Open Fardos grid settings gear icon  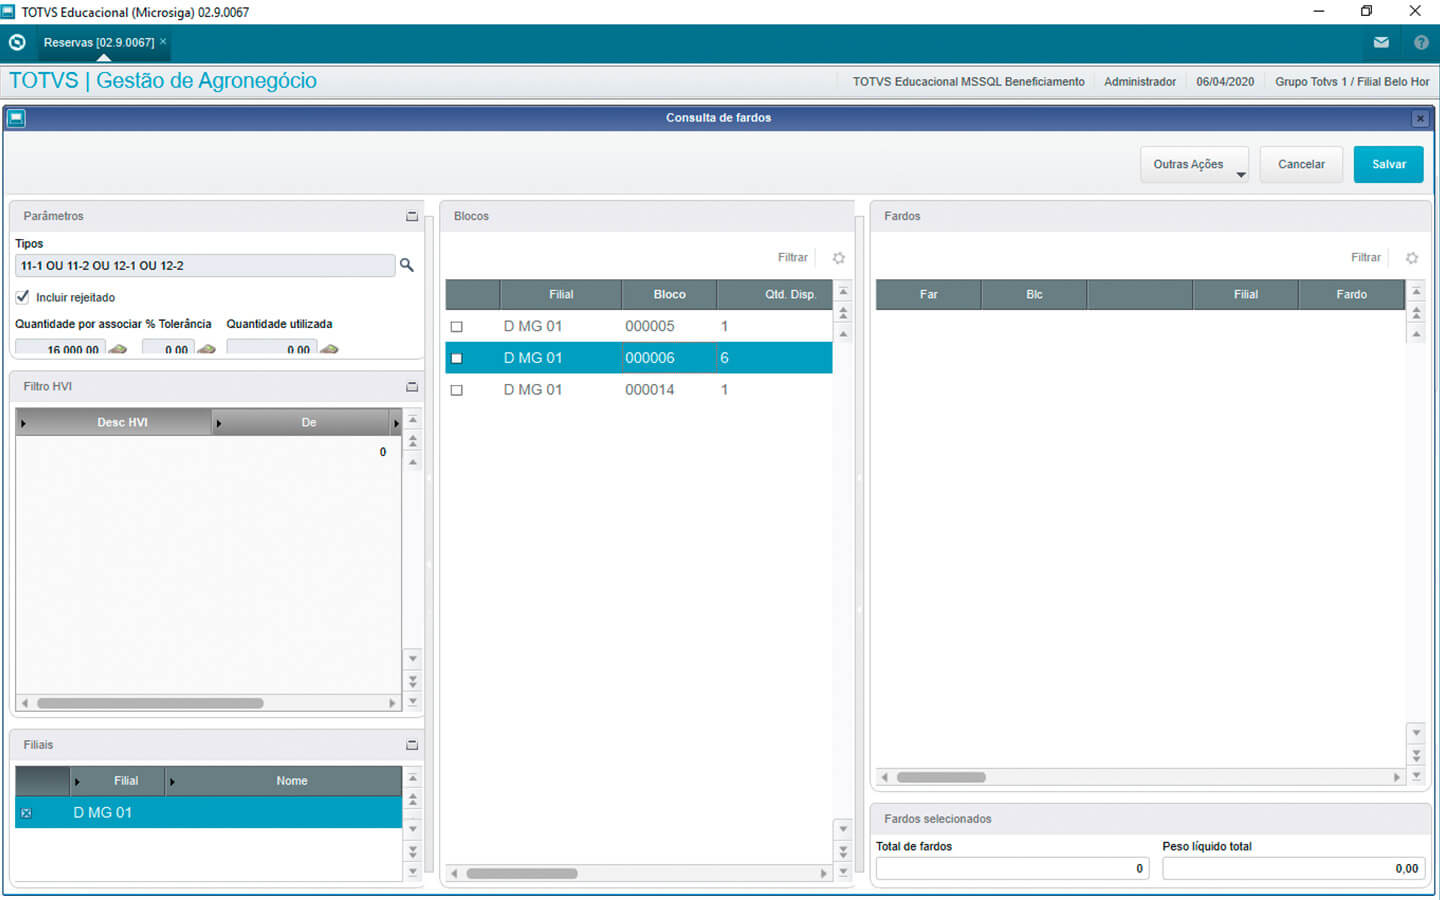coord(1412,258)
